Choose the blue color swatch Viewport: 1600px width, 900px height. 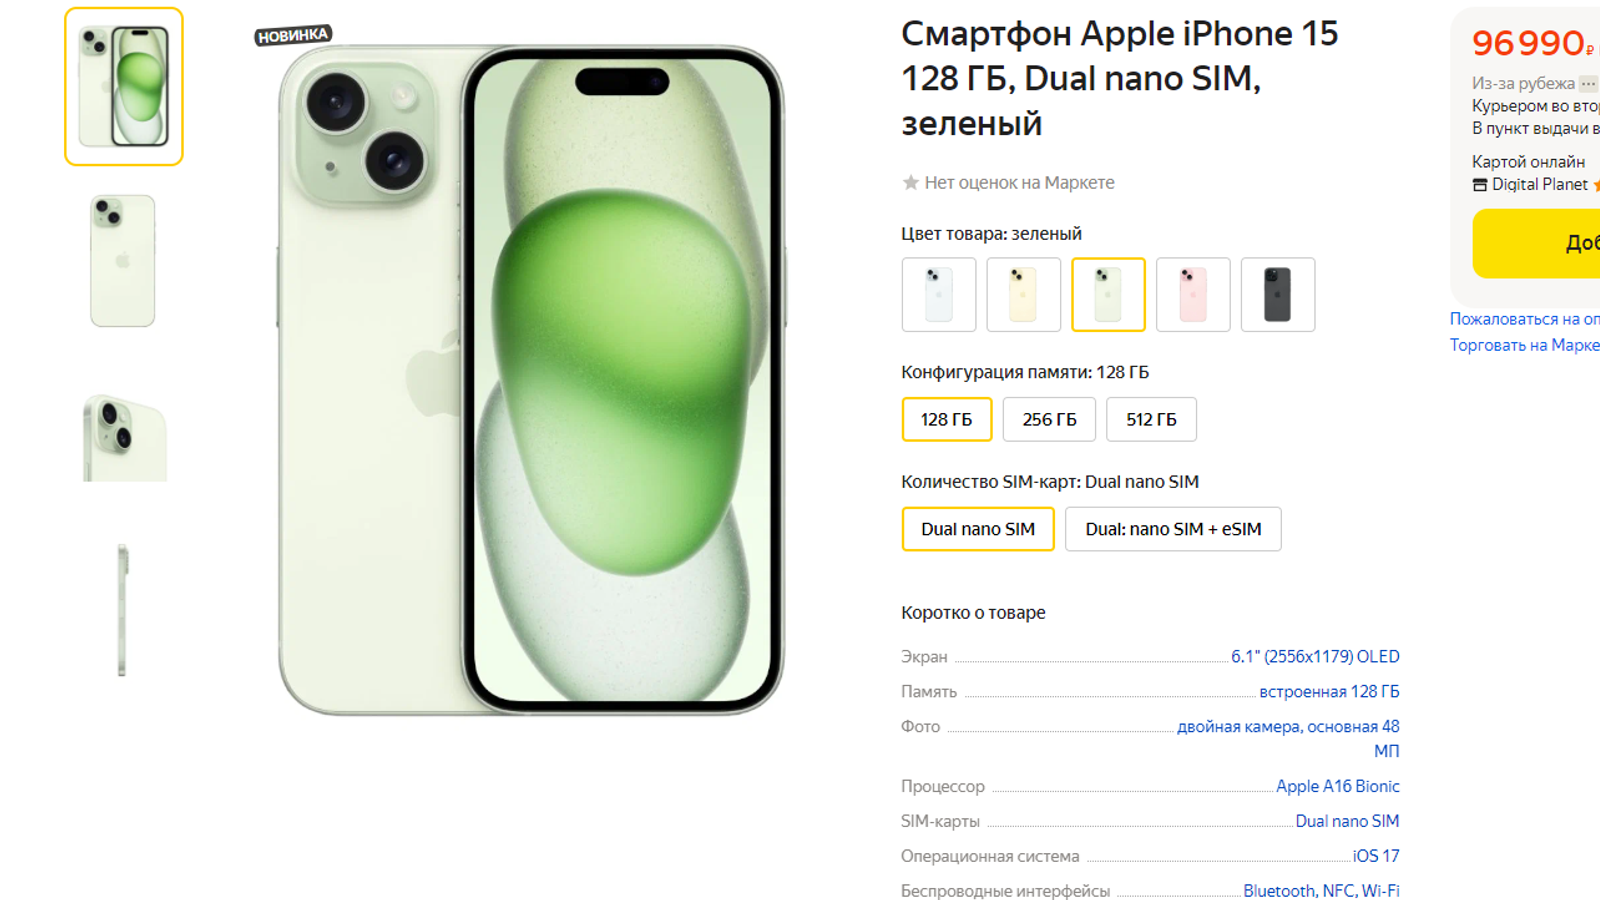pos(938,294)
